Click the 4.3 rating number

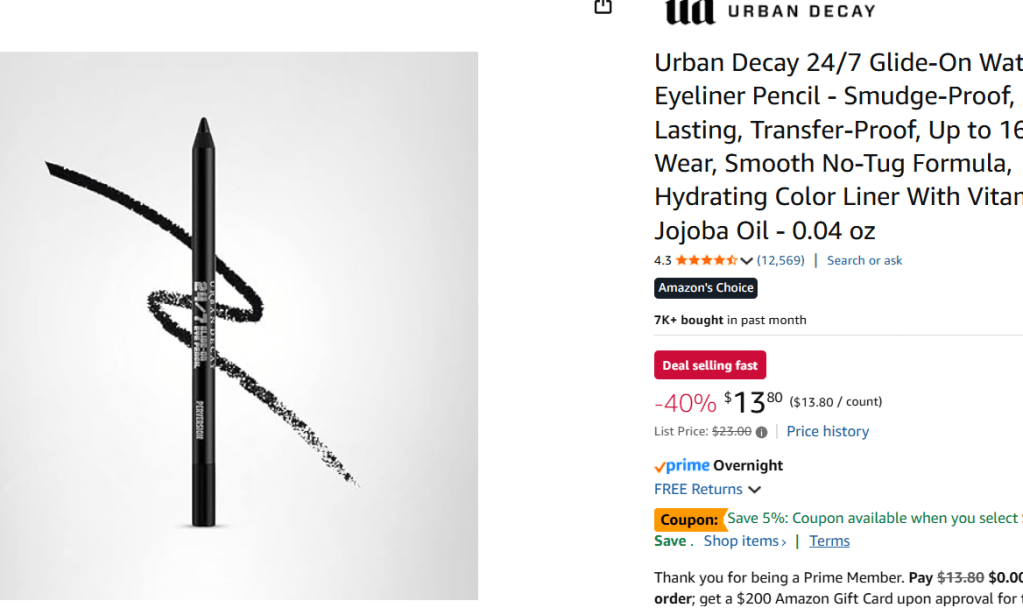click(x=663, y=261)
